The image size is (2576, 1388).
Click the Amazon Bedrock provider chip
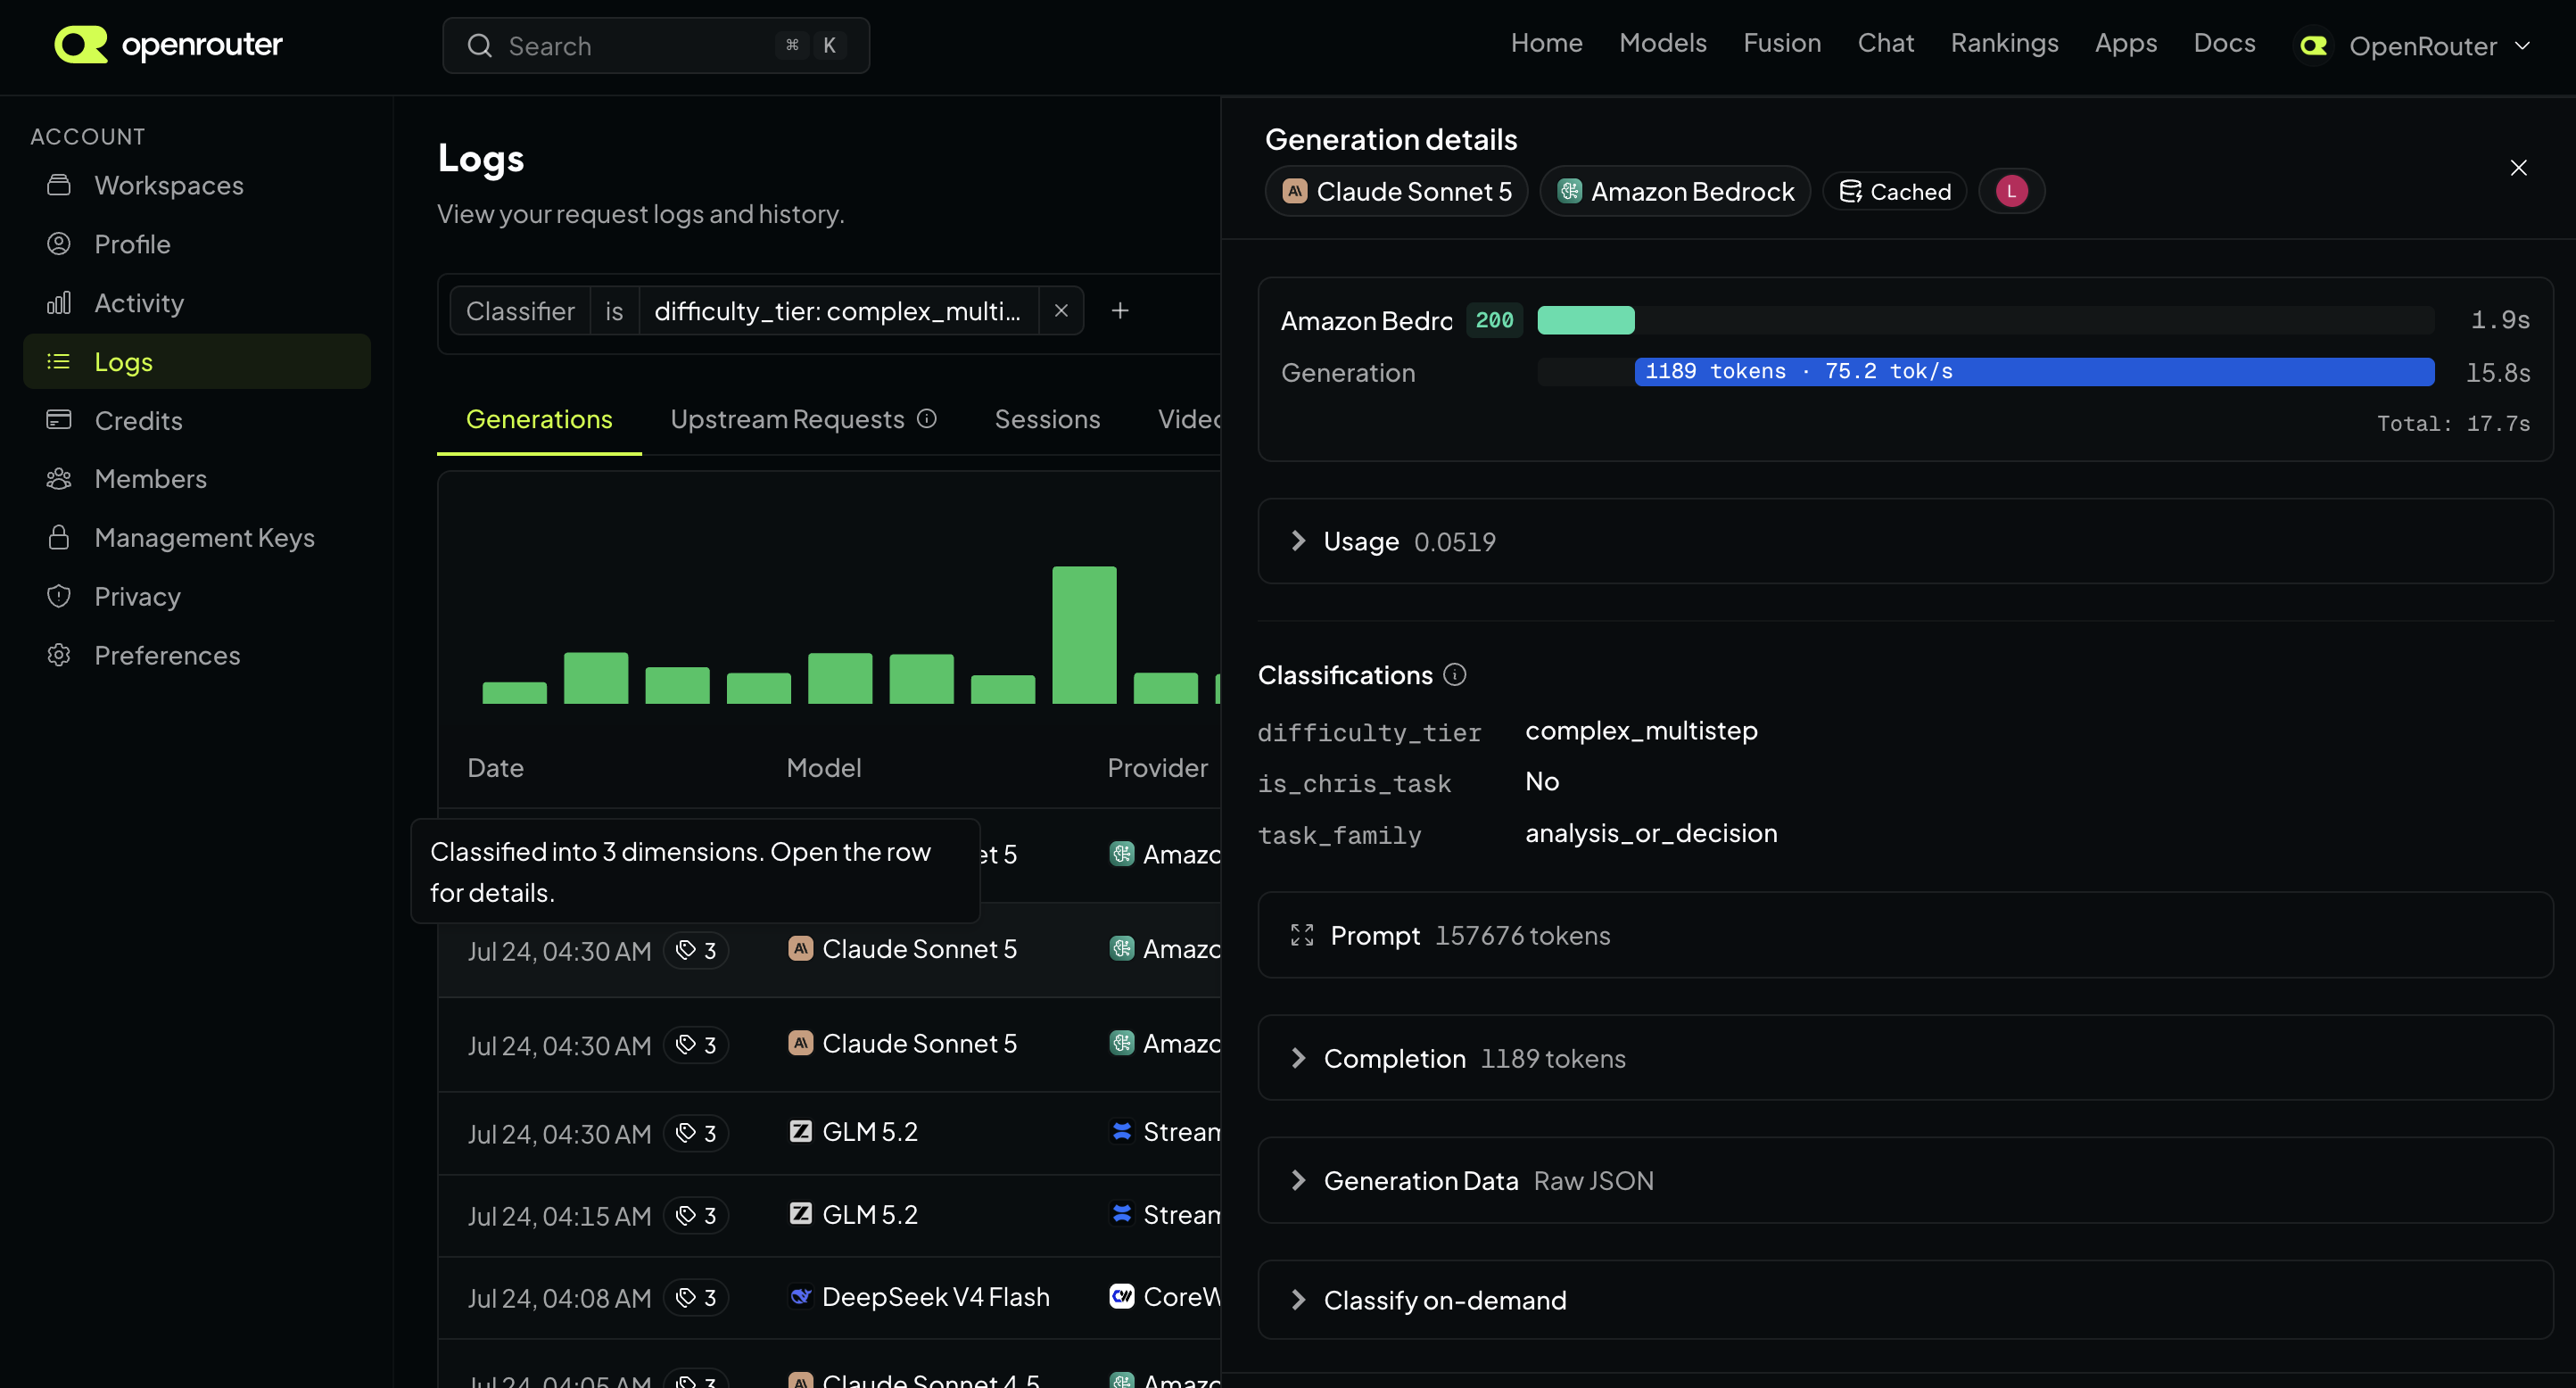[1676, 191]
